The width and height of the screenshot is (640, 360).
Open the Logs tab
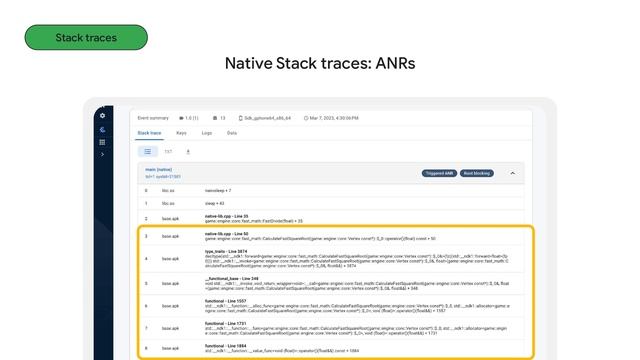(x=207, y=133)
